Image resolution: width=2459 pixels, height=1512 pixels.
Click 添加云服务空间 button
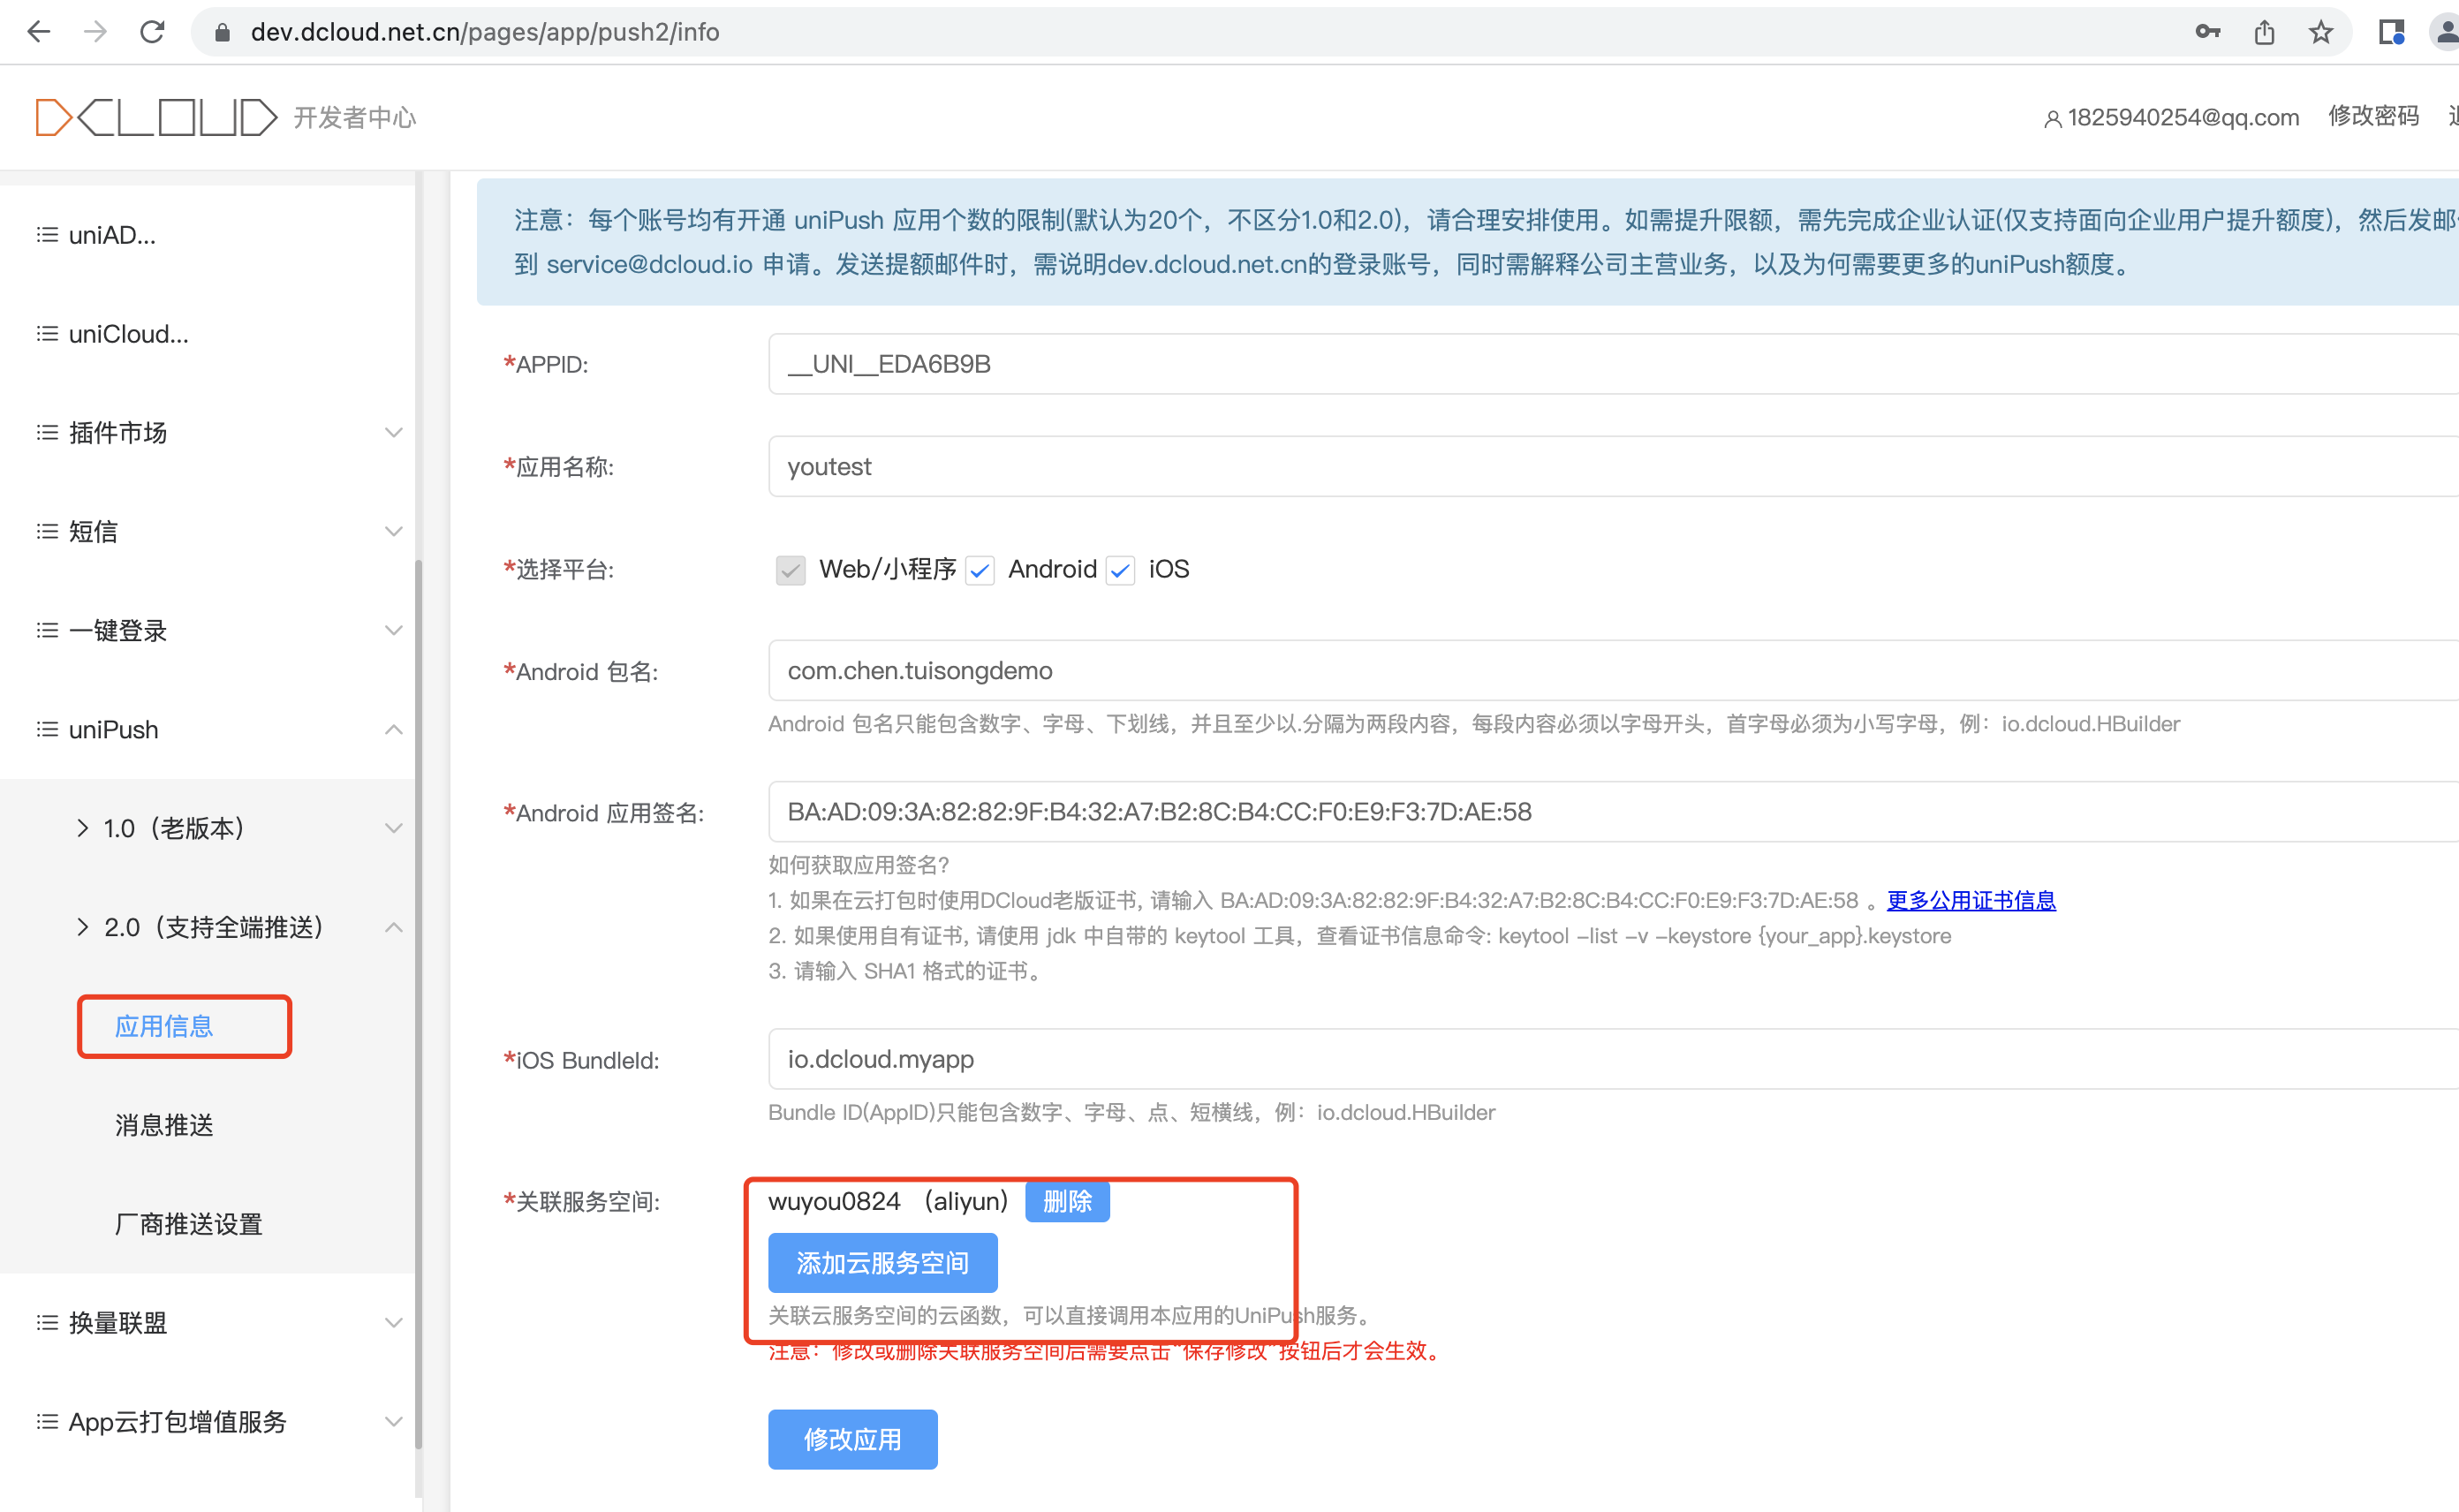(x=882, y=1264)
